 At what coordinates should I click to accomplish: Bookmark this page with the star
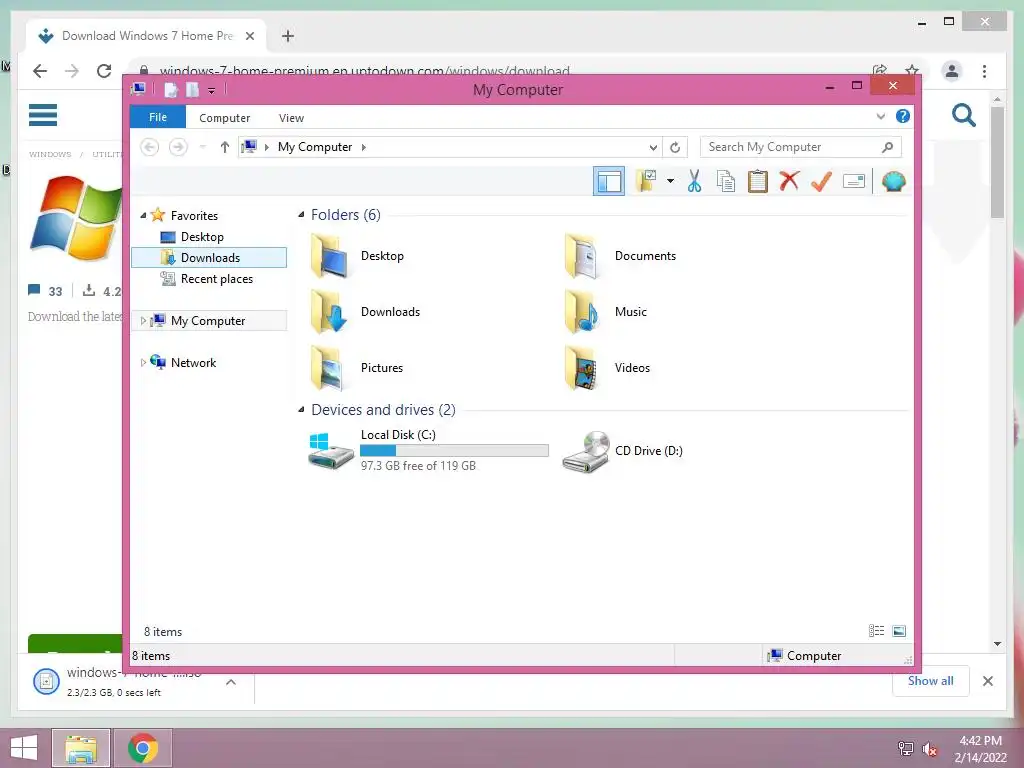coord(912,71)
